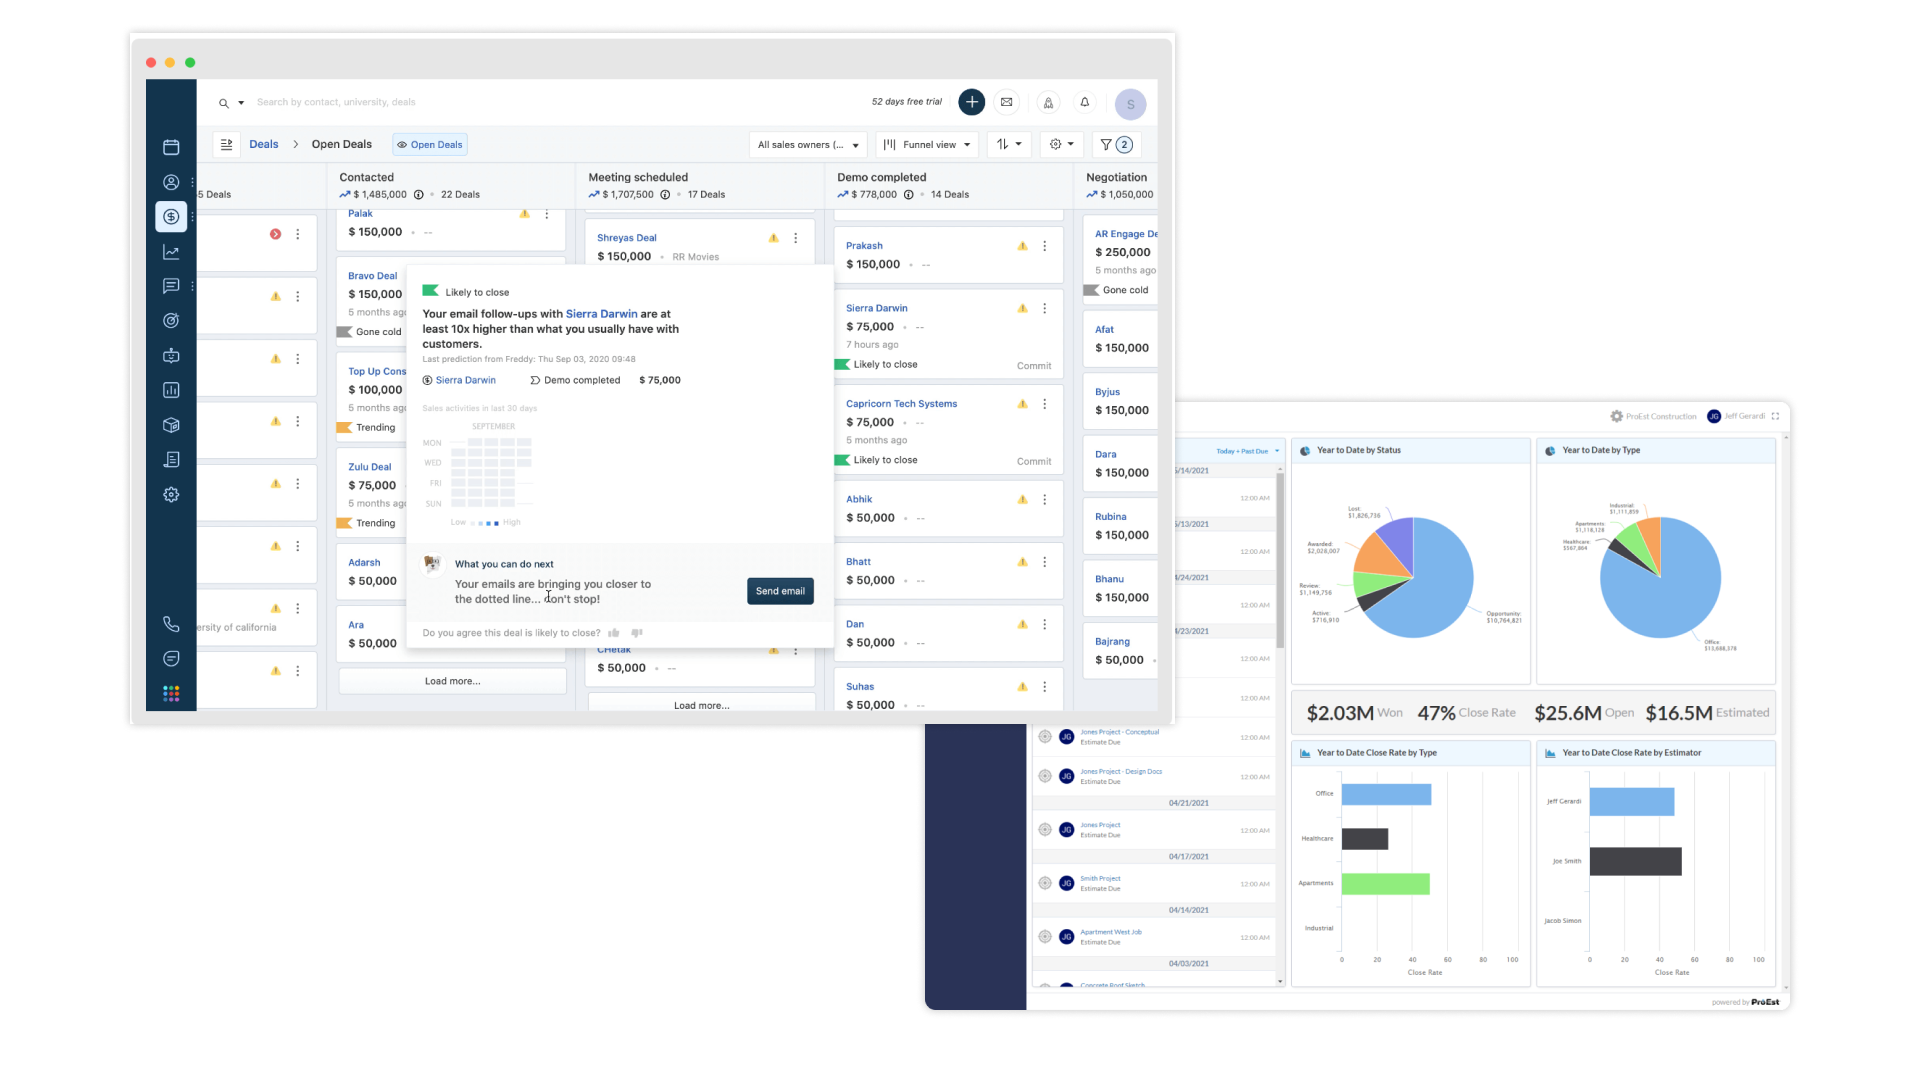Toggle the warning alert icon on Abhik deal
This screenshot has width=1920, height=1080.
point(1022,498)
